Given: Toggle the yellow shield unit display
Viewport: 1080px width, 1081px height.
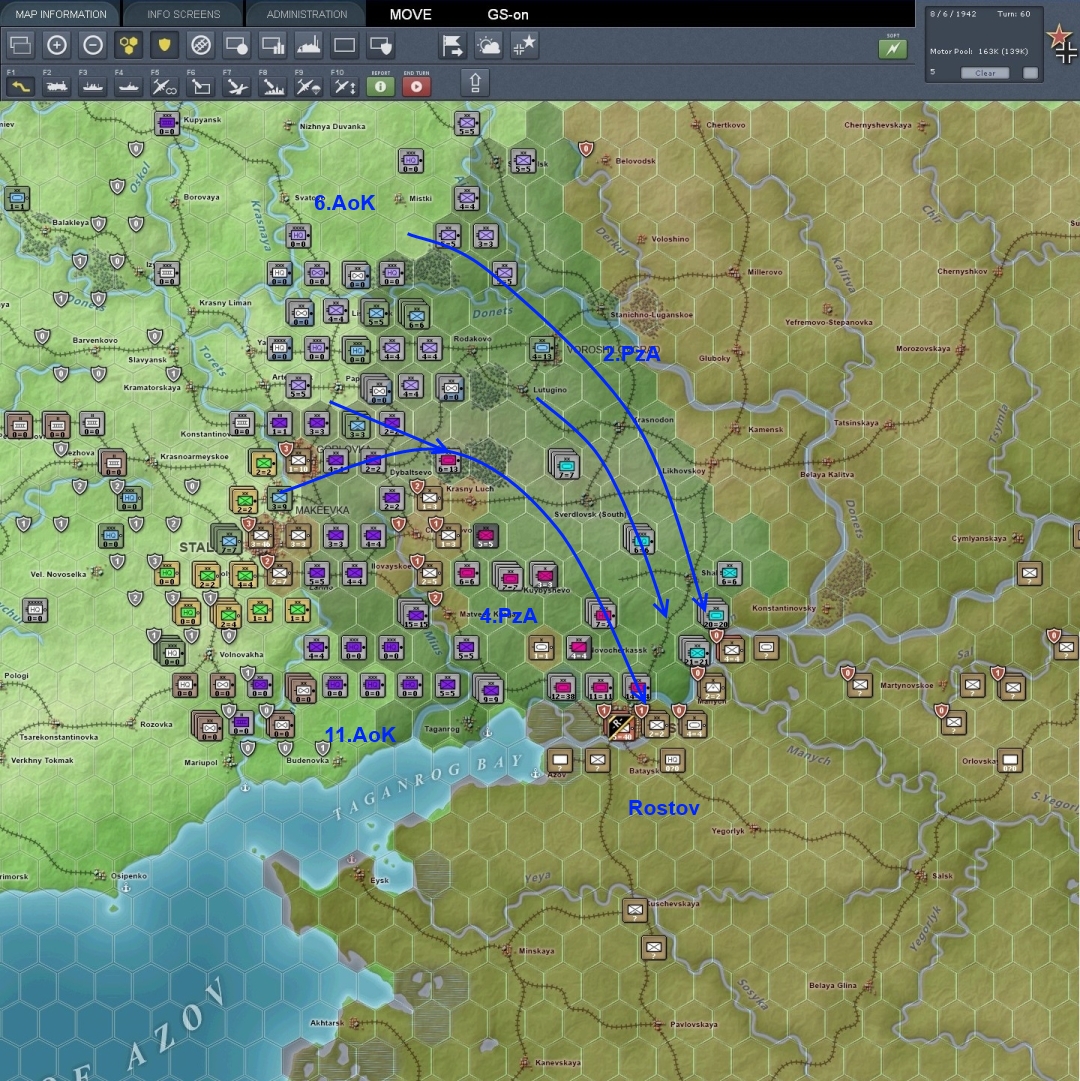Looking at the screenshot, I should [165, 45].
